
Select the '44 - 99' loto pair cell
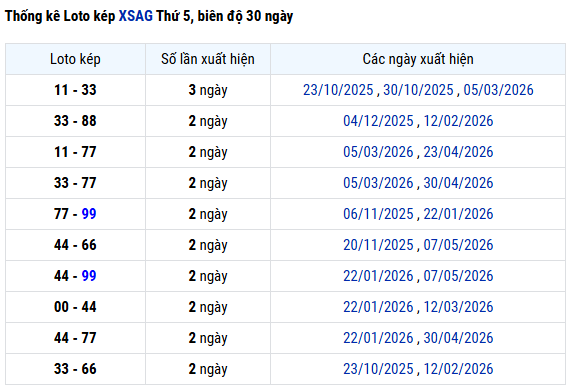coord(75,276)
